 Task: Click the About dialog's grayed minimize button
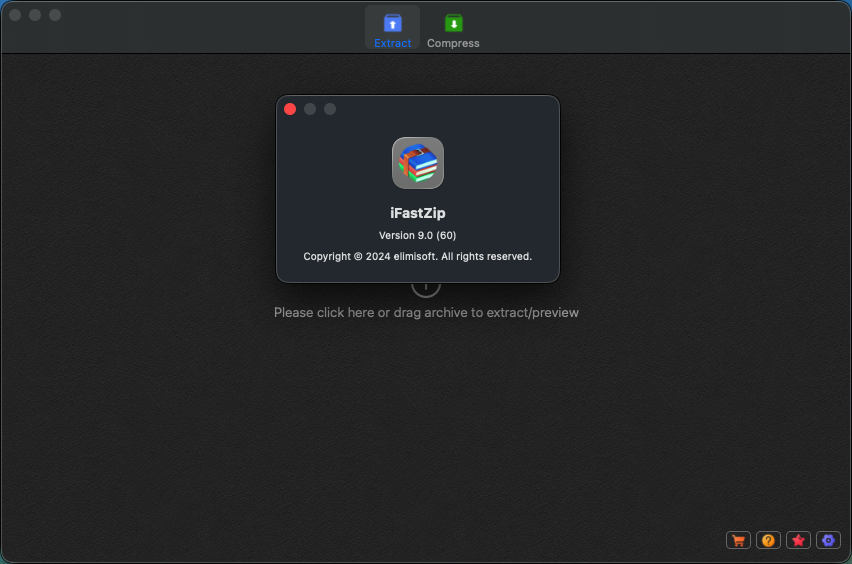coord(310,109)
